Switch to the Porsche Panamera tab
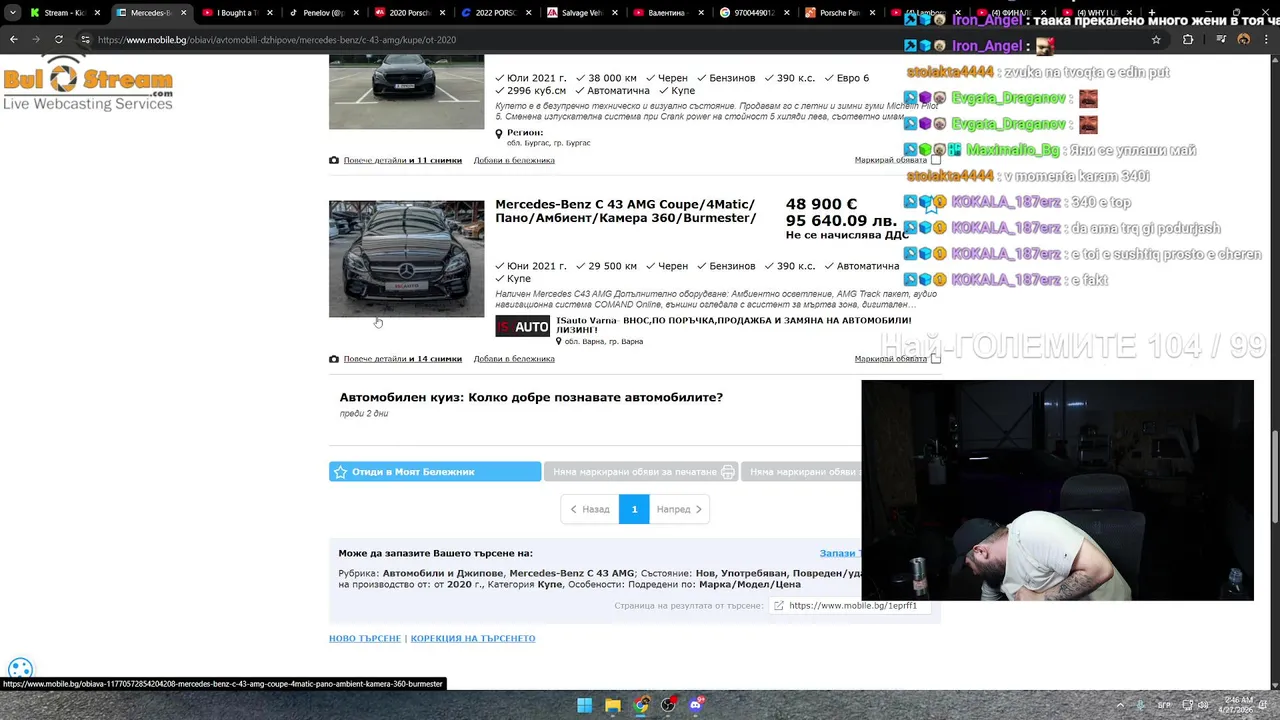Viewport: 1280px width, 720px height. click(x=838, y=13)
